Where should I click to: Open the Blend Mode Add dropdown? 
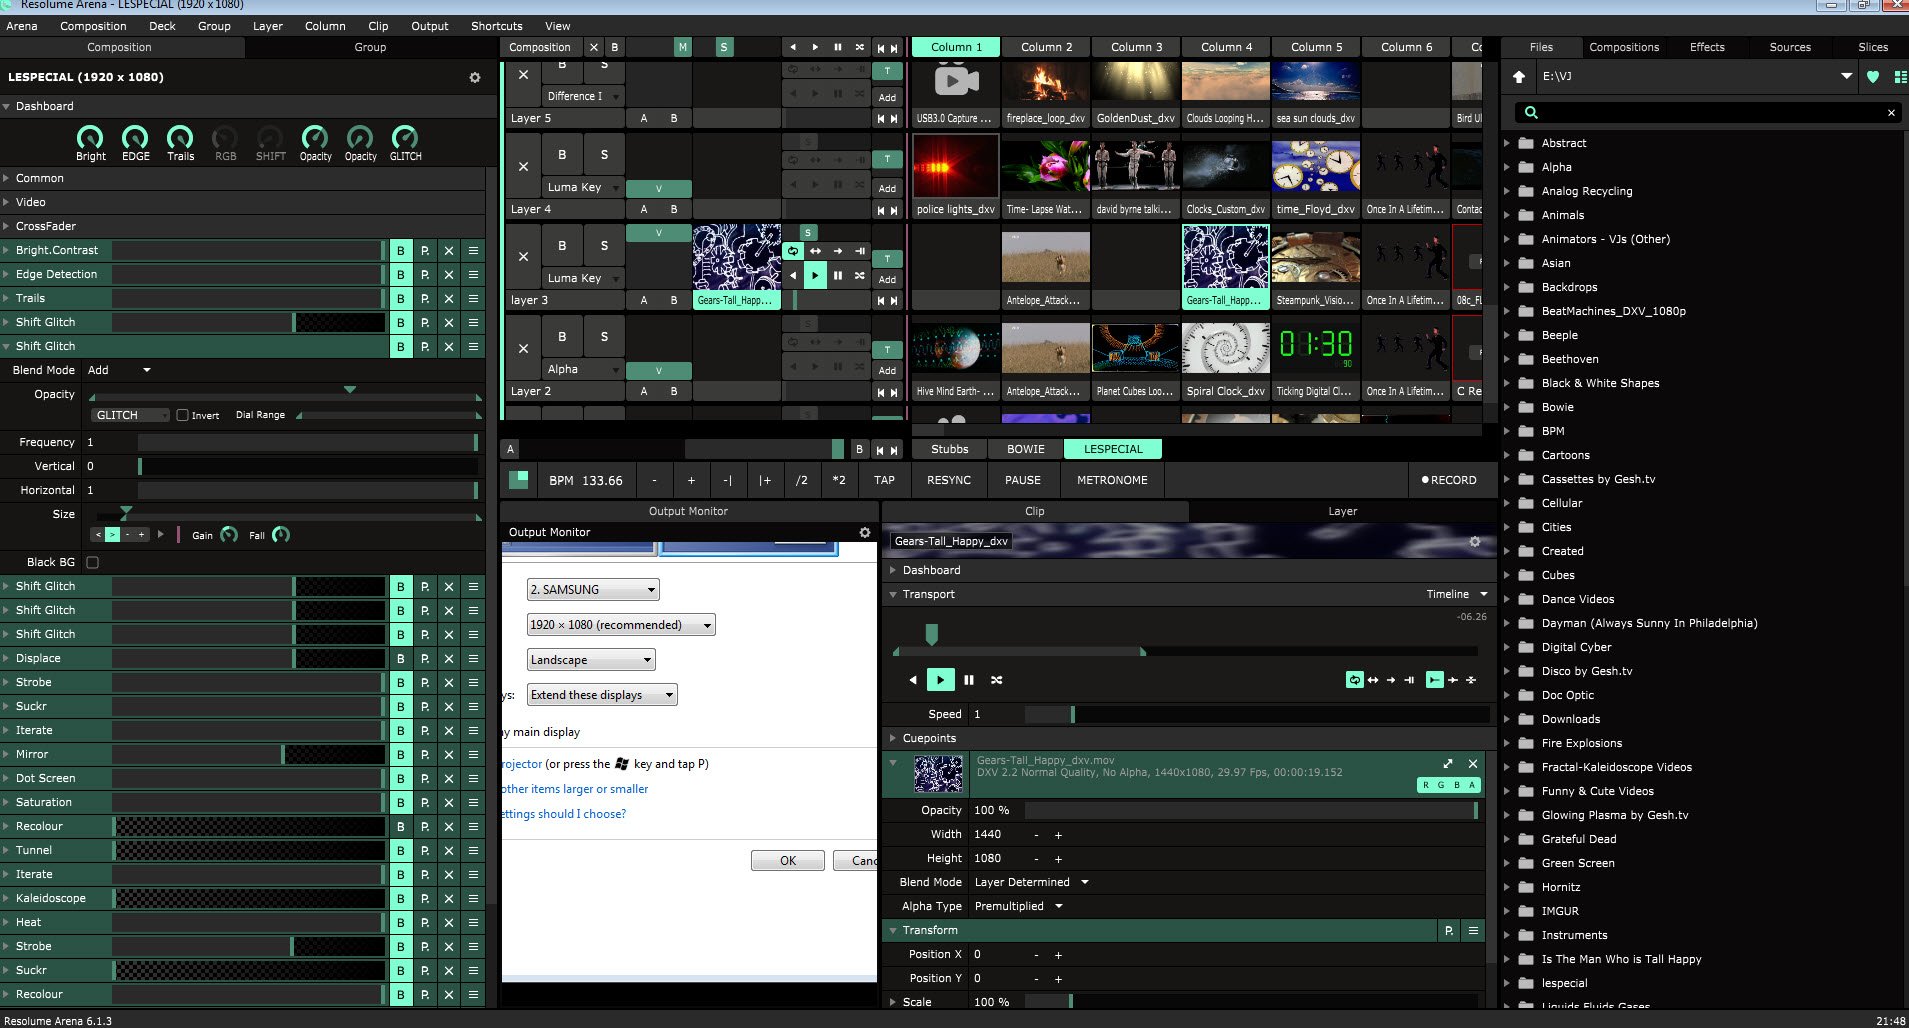click(x=120, y=370)
